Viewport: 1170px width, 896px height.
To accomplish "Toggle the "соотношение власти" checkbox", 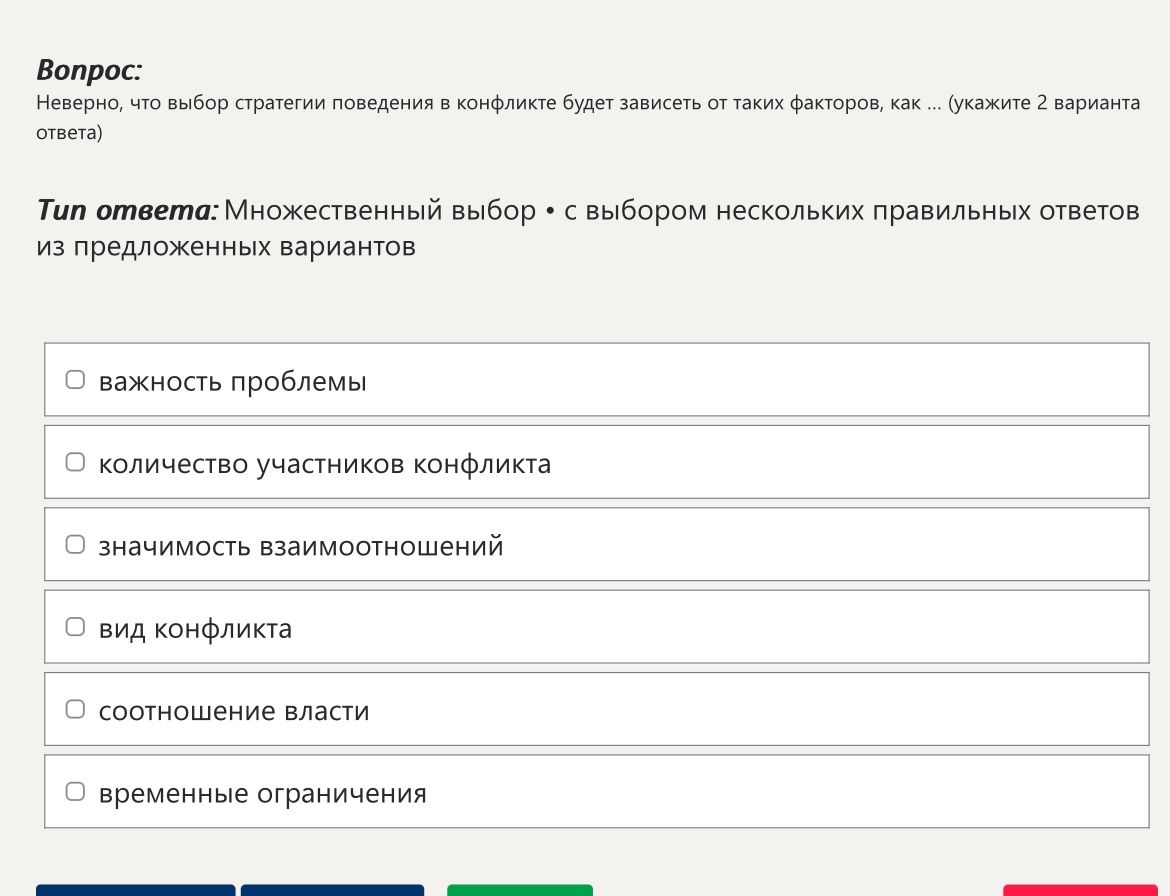I will (x=75, y=709).
